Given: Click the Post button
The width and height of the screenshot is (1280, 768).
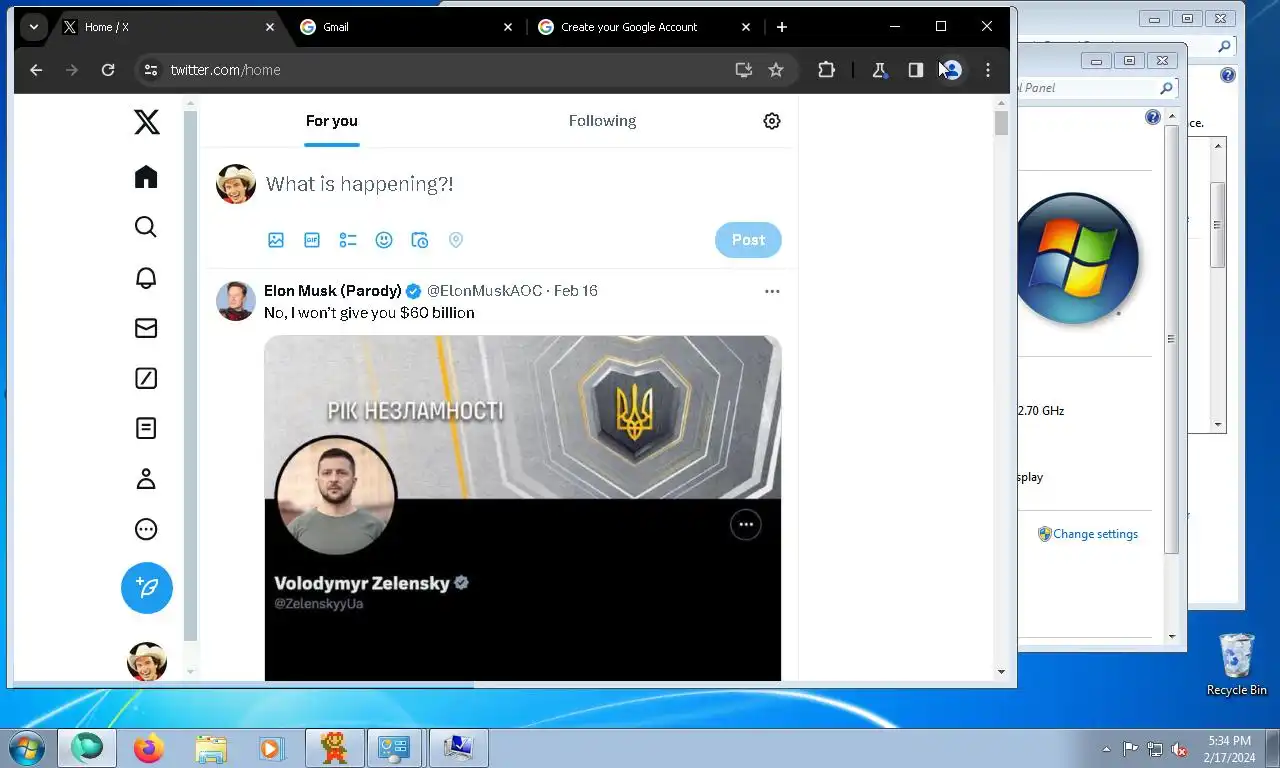Looking at the screenshot, I should pyautogui.click(x=748, y=240).
